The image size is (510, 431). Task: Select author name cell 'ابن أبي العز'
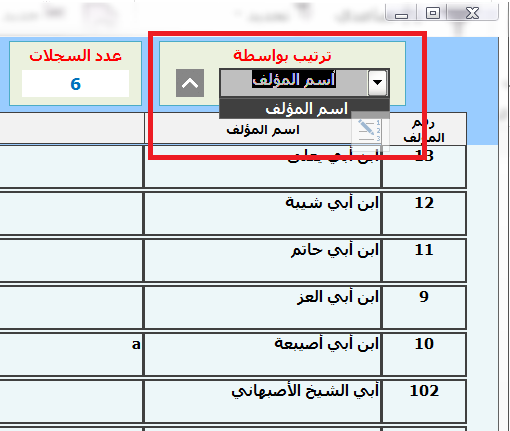click(263, 307)
